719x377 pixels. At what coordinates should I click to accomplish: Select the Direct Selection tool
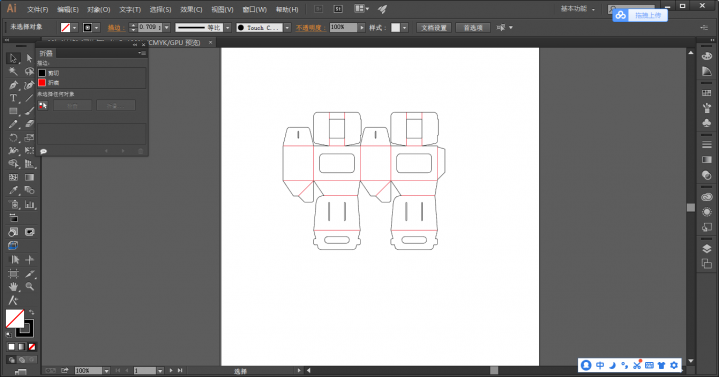point(29,58)
